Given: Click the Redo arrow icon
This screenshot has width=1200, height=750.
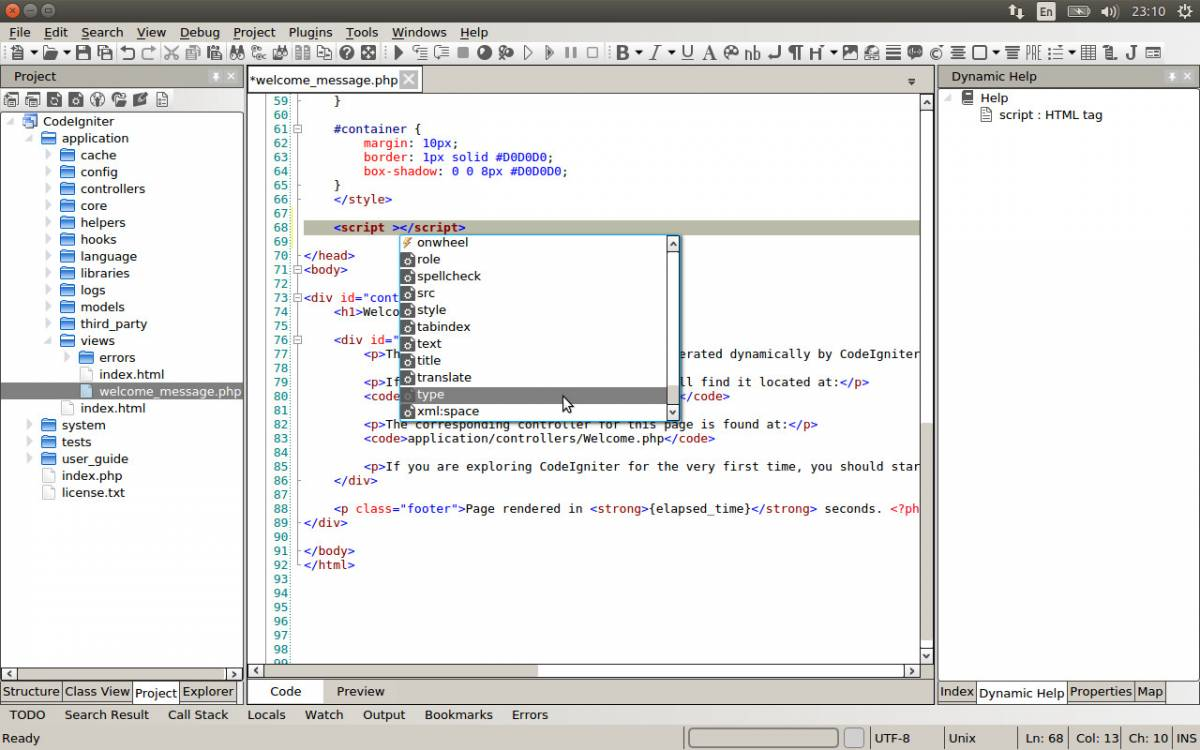Looking at the screenshot, I should 148,52.
